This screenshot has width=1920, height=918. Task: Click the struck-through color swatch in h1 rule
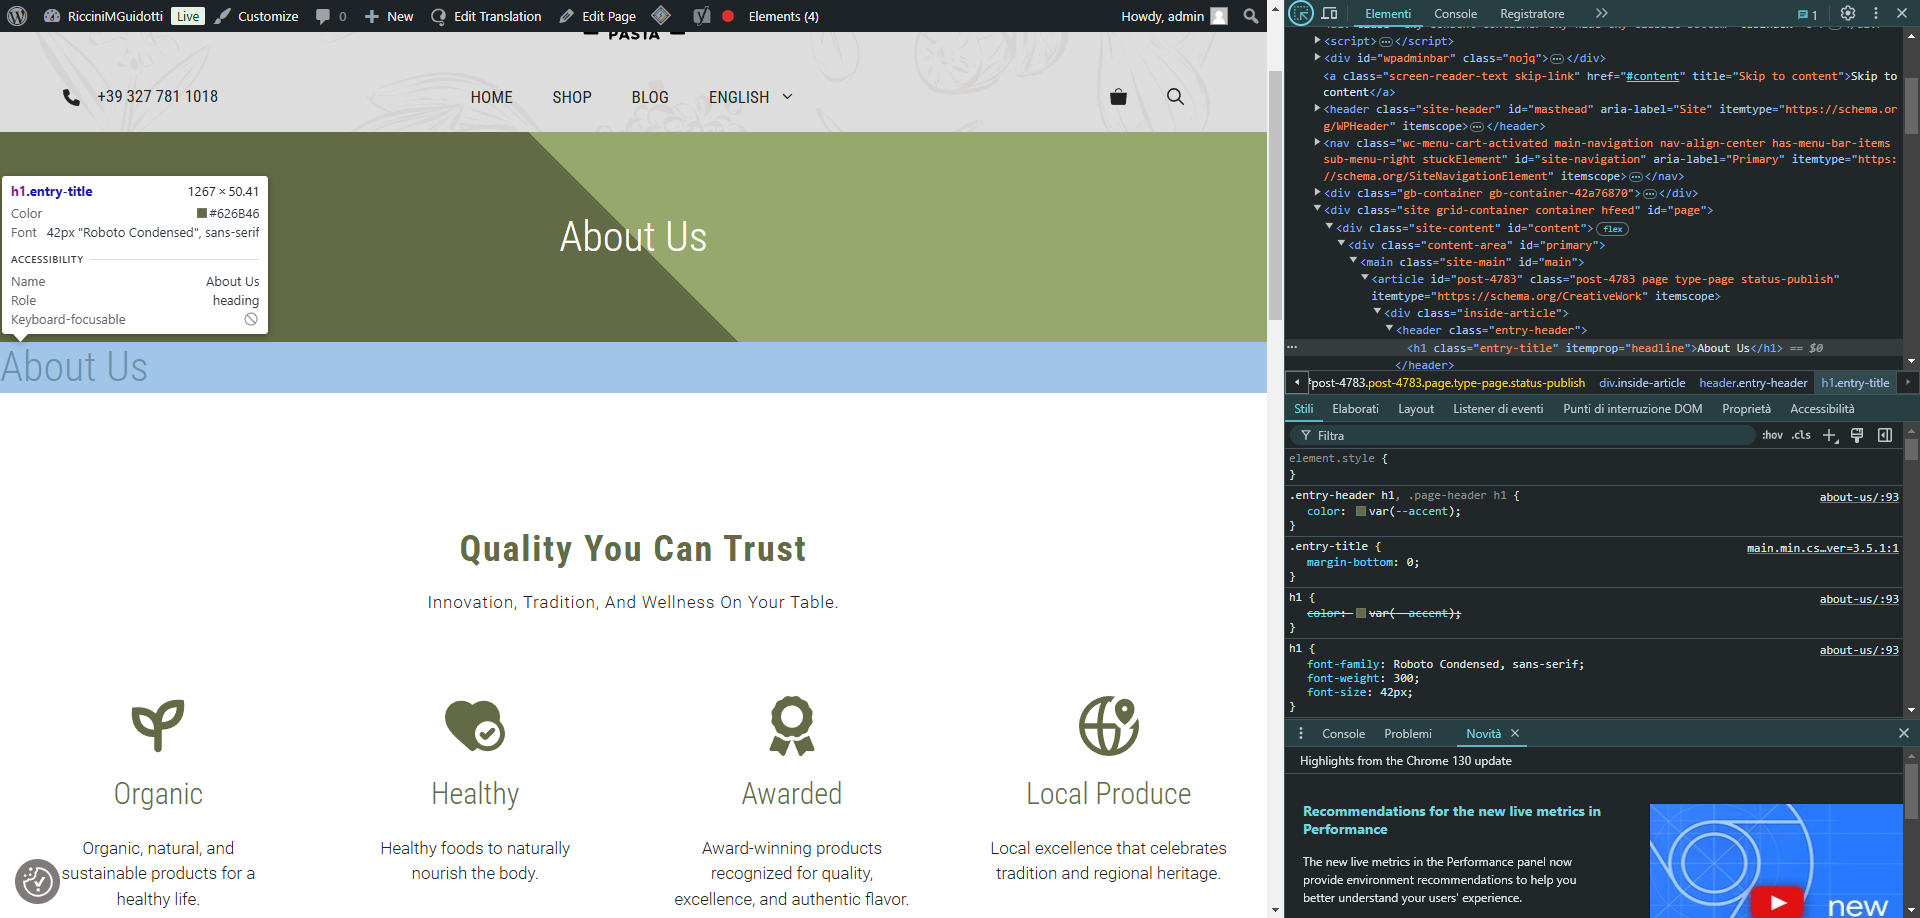tap(1361, 614)
